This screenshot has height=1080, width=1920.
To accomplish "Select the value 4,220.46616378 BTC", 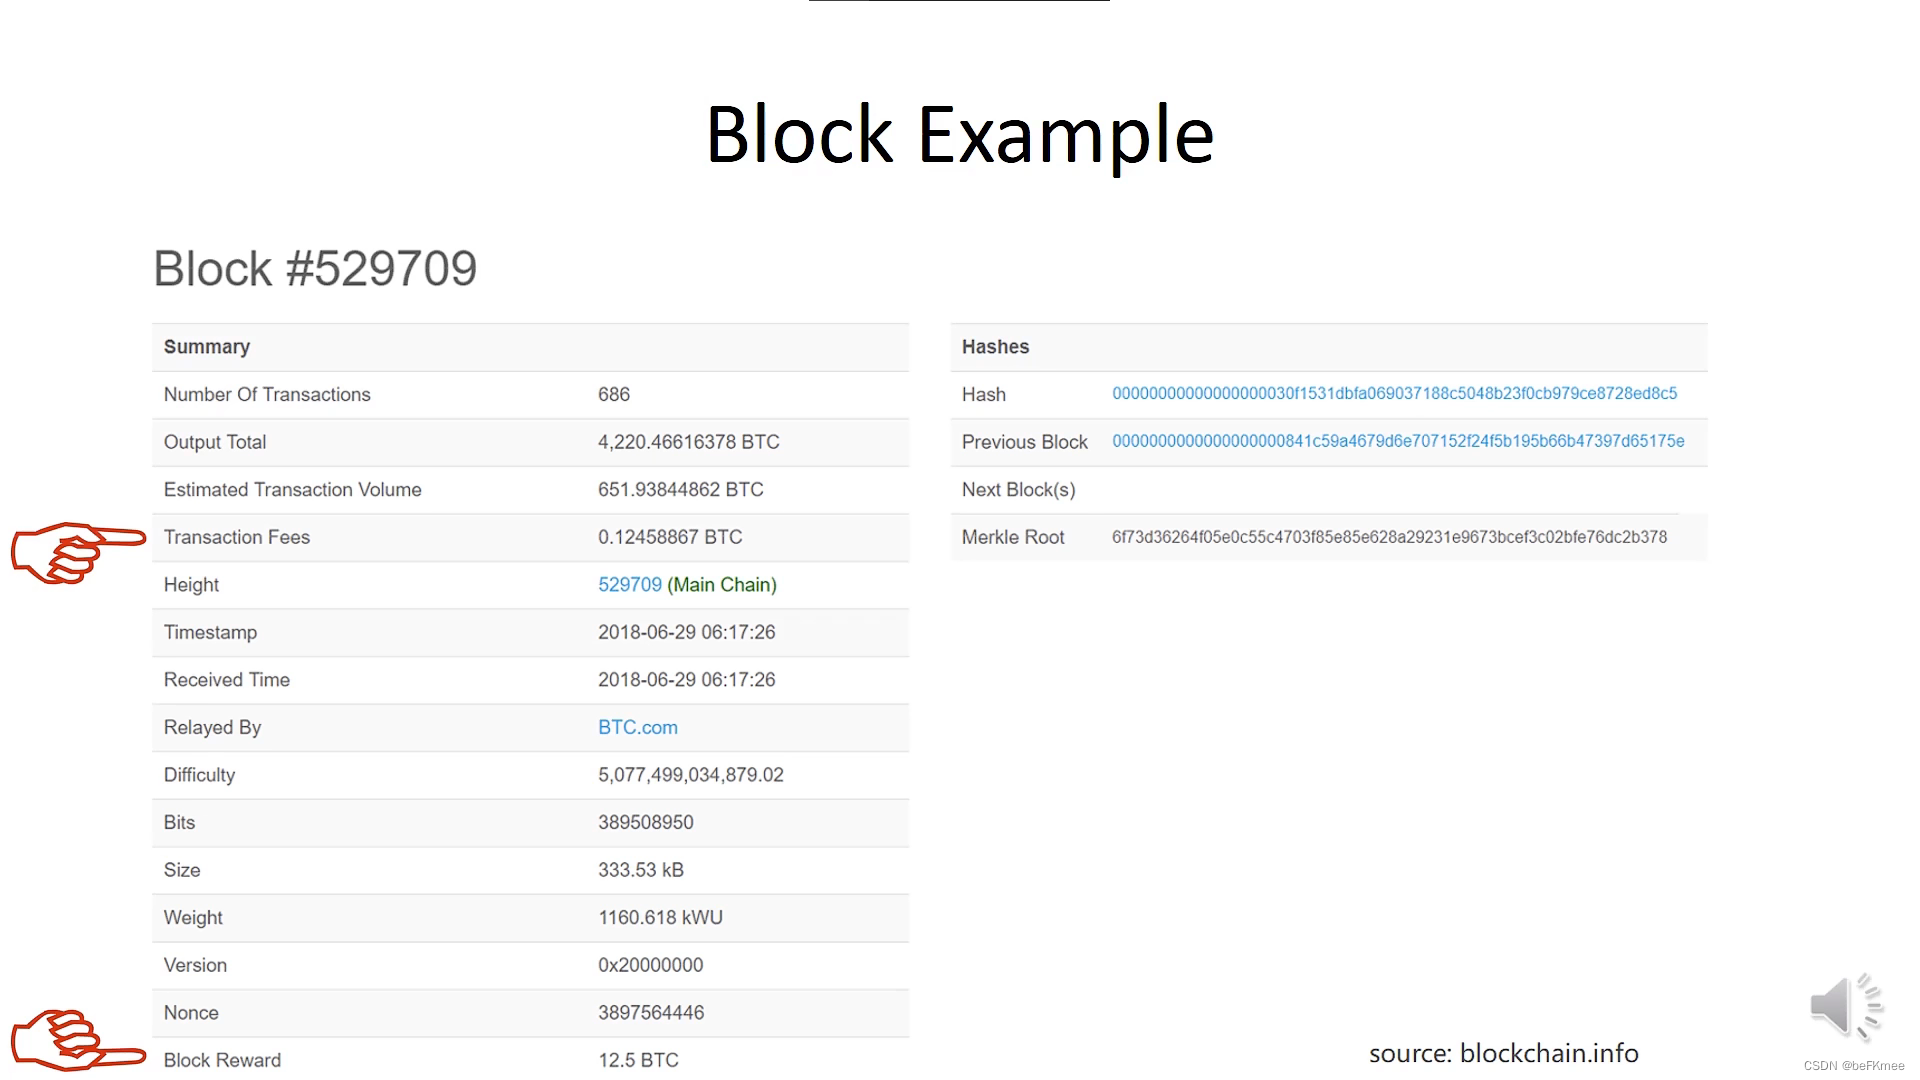I will (689, 442).
